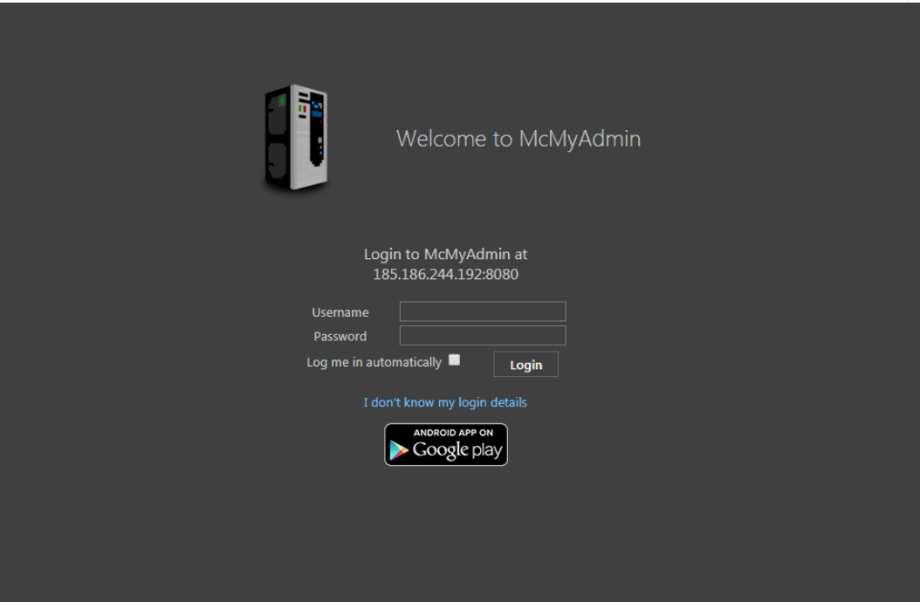This screenshot has width=920, height=602.
Task: Click the Username label
Action: tap(340, 312)
